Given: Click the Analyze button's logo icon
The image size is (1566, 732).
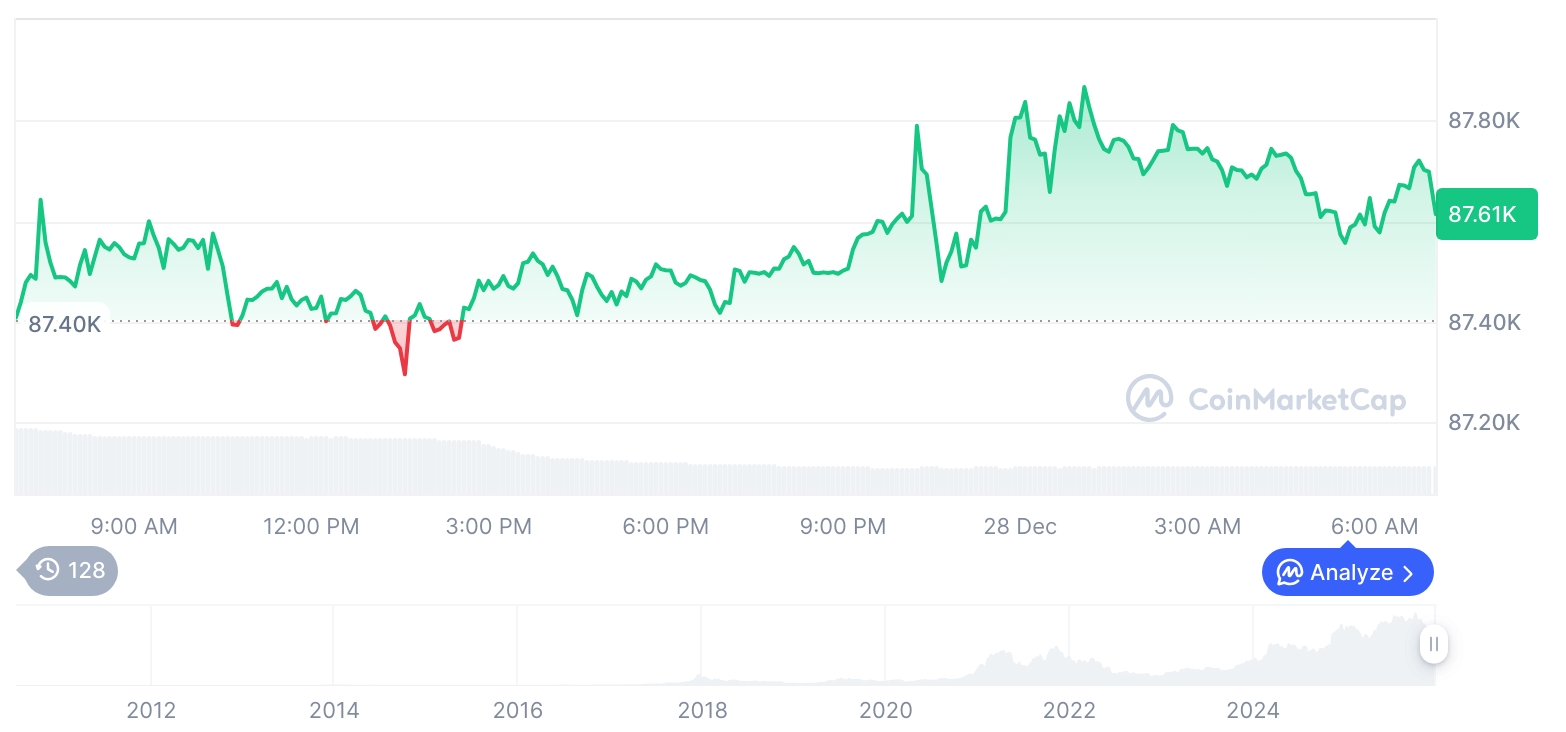Looking at the screenshot, I should coord(1289,573).
